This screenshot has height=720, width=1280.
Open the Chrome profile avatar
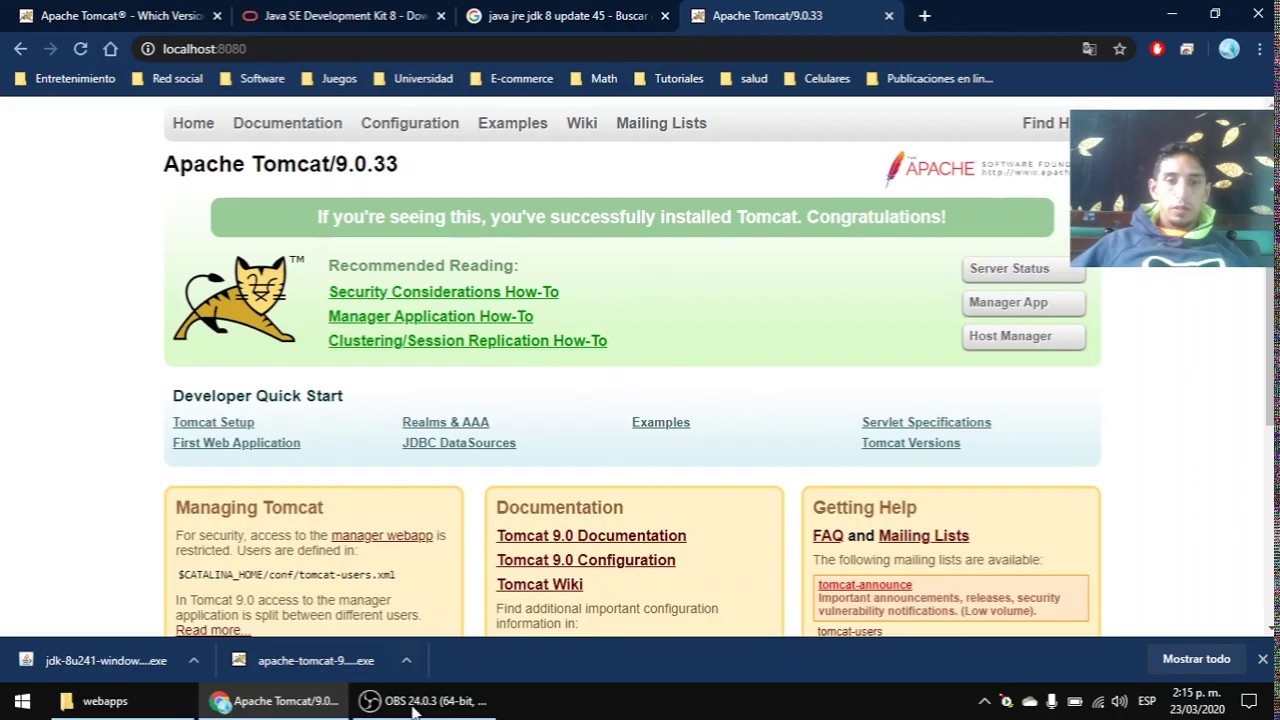pyautogui.click(x=1229, y=48)
